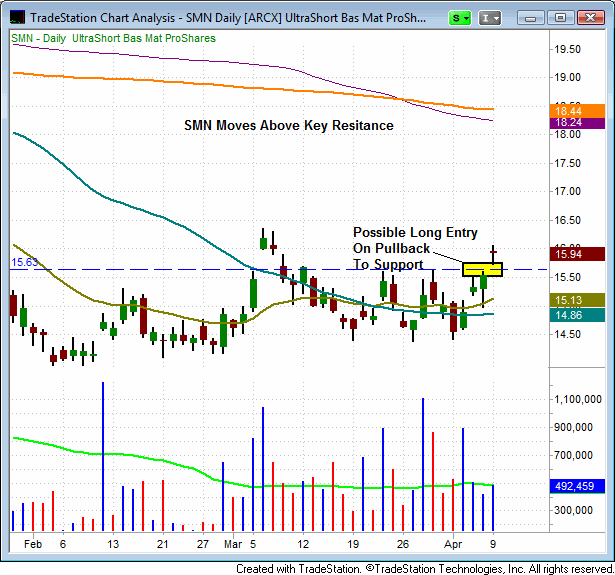The image size is (615, 575).
Task: Maximize the chart analysis window
Action: (560, 18)
